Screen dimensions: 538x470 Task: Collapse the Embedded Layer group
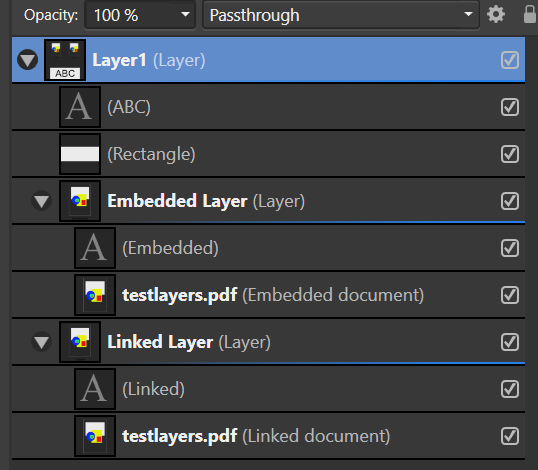pyautogui.click(x=42, y=201)
